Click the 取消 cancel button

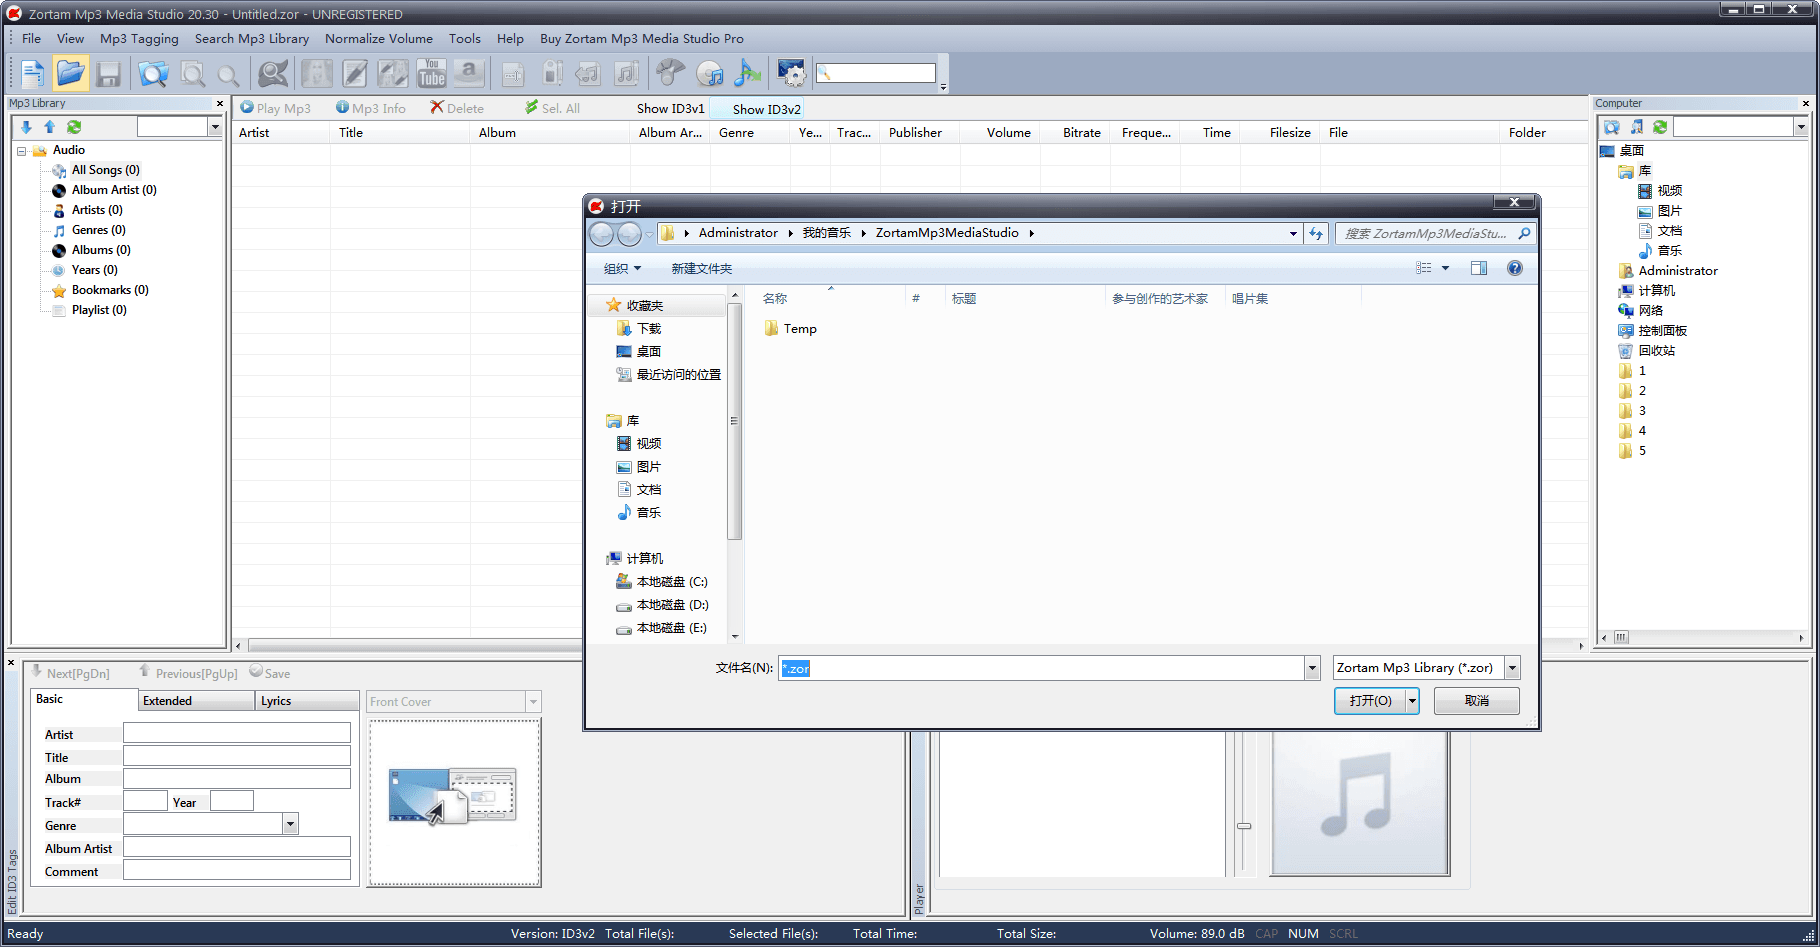(1477, 701)
